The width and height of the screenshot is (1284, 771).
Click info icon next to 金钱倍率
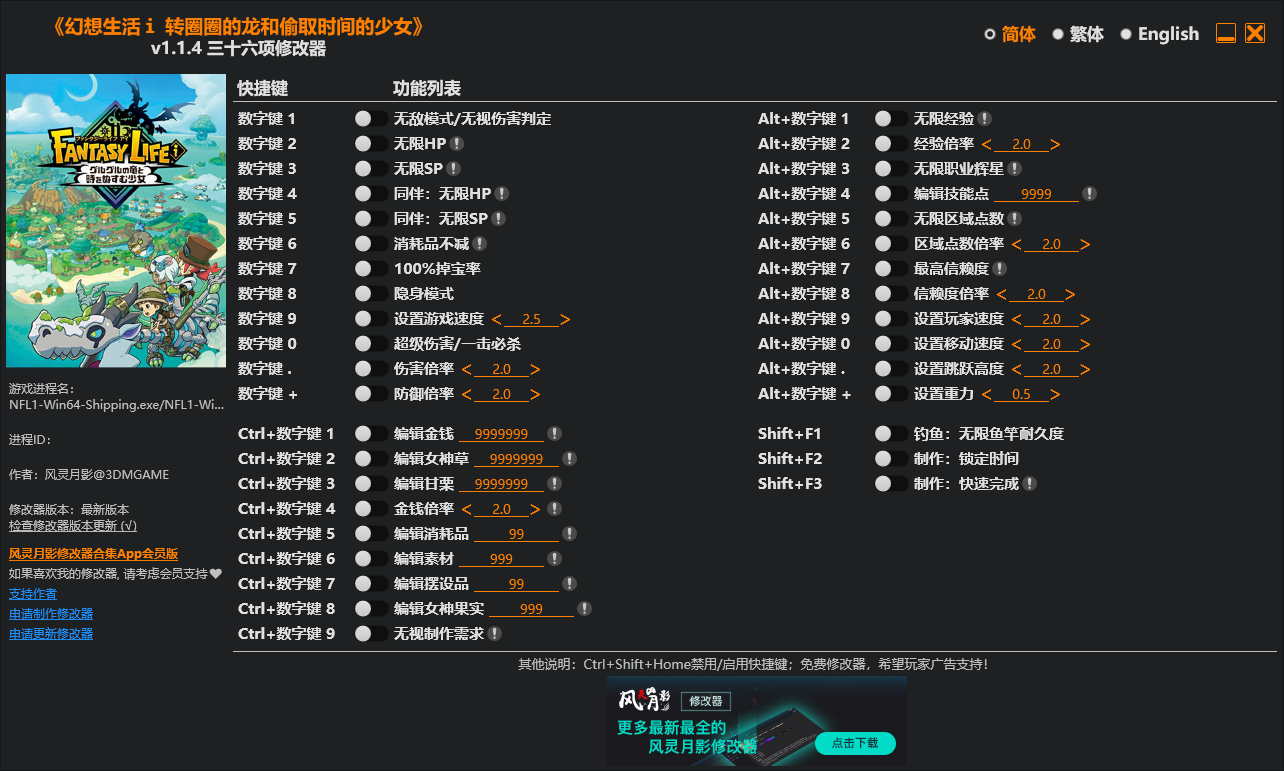(x=554, y=509)
